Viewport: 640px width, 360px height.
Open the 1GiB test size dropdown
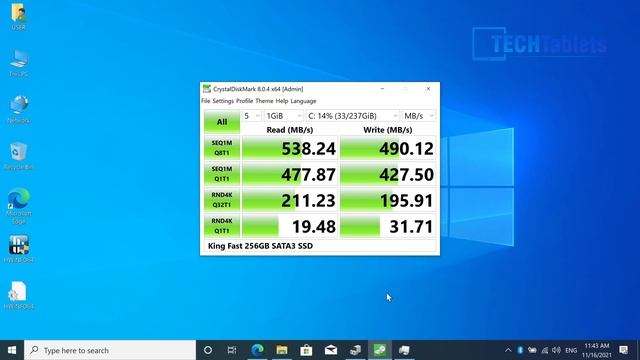tap(284, 116)
